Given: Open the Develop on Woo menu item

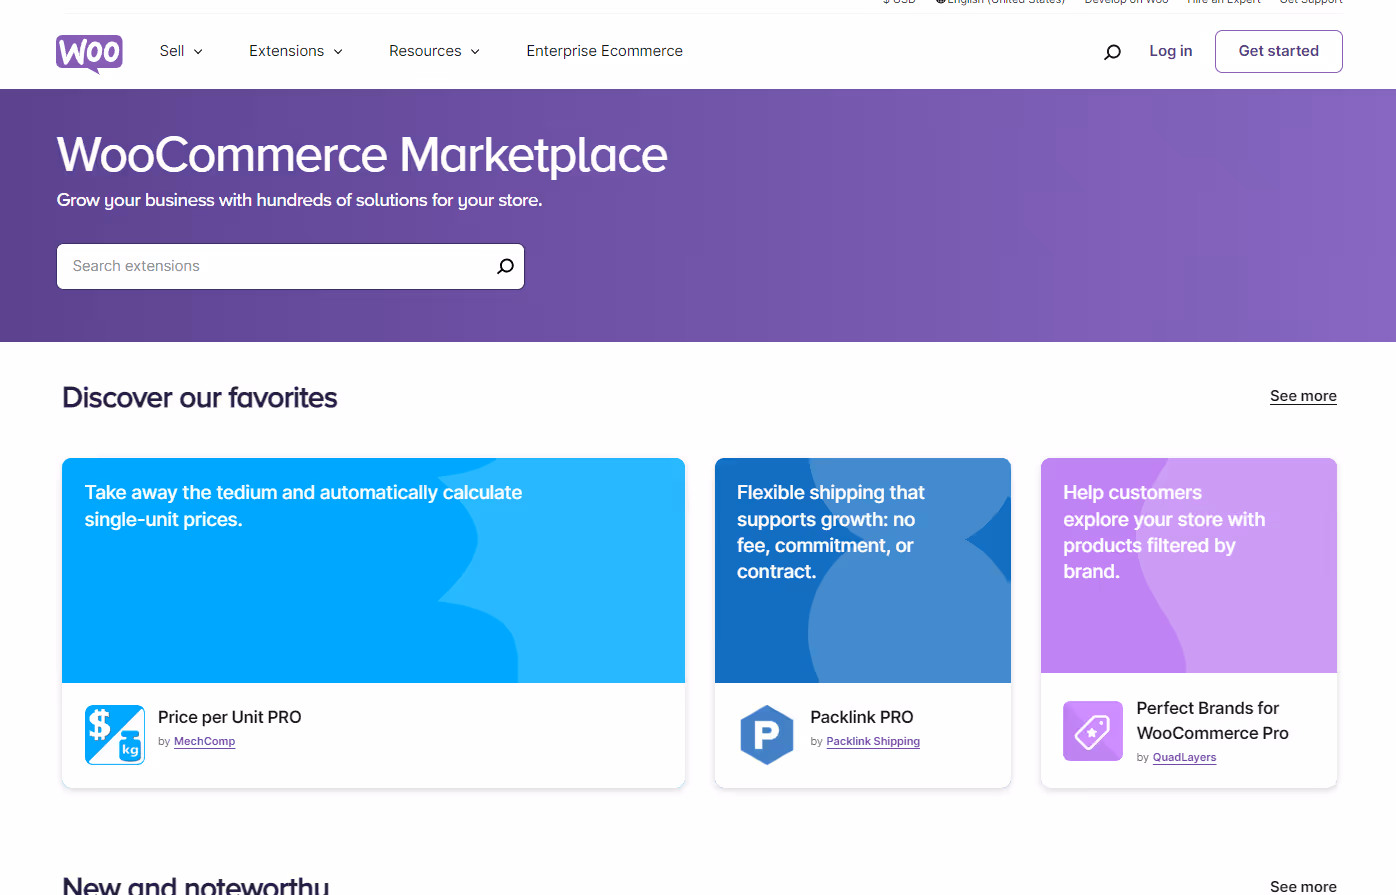Looking at the screenshot, I should (1126, 1).
